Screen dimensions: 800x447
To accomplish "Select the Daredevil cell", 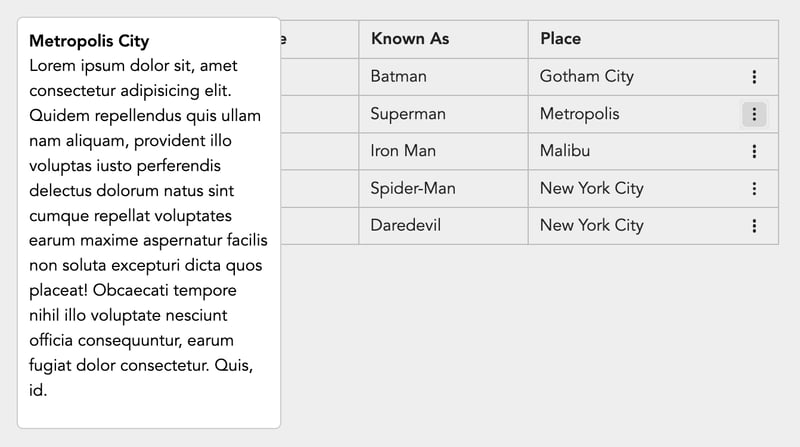I will click(x=443, y=226).
